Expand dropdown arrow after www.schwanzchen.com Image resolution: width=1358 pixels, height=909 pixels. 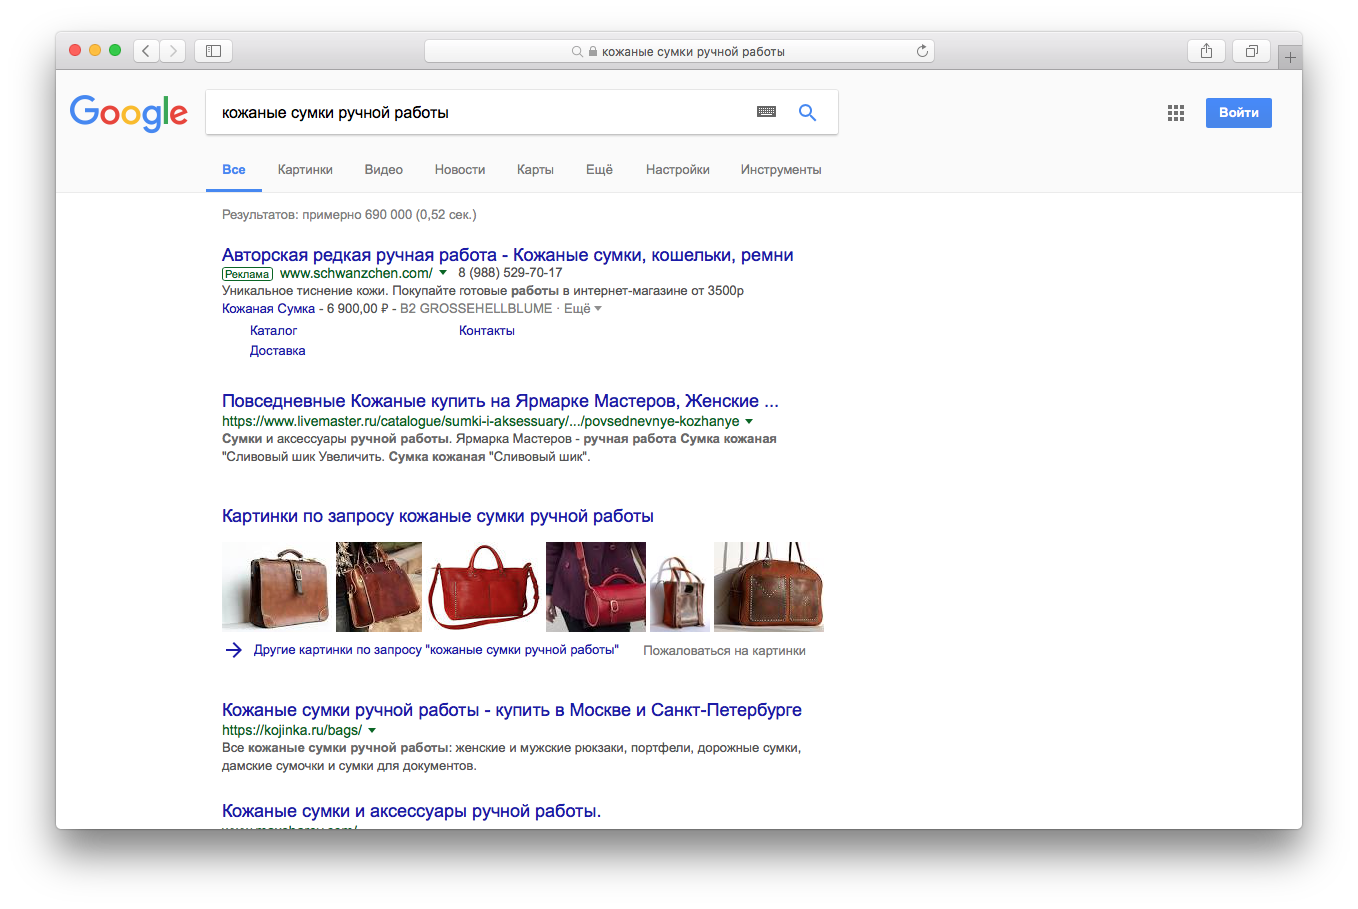(443, 273)
